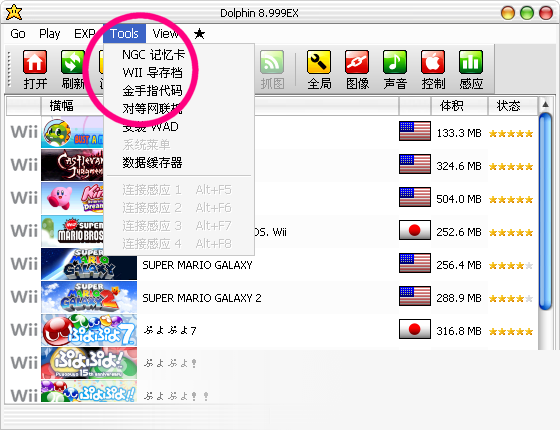Click star rating for 324.6 MB game
The height and width of the screenshot is (430, 560).
click(511, 166)
